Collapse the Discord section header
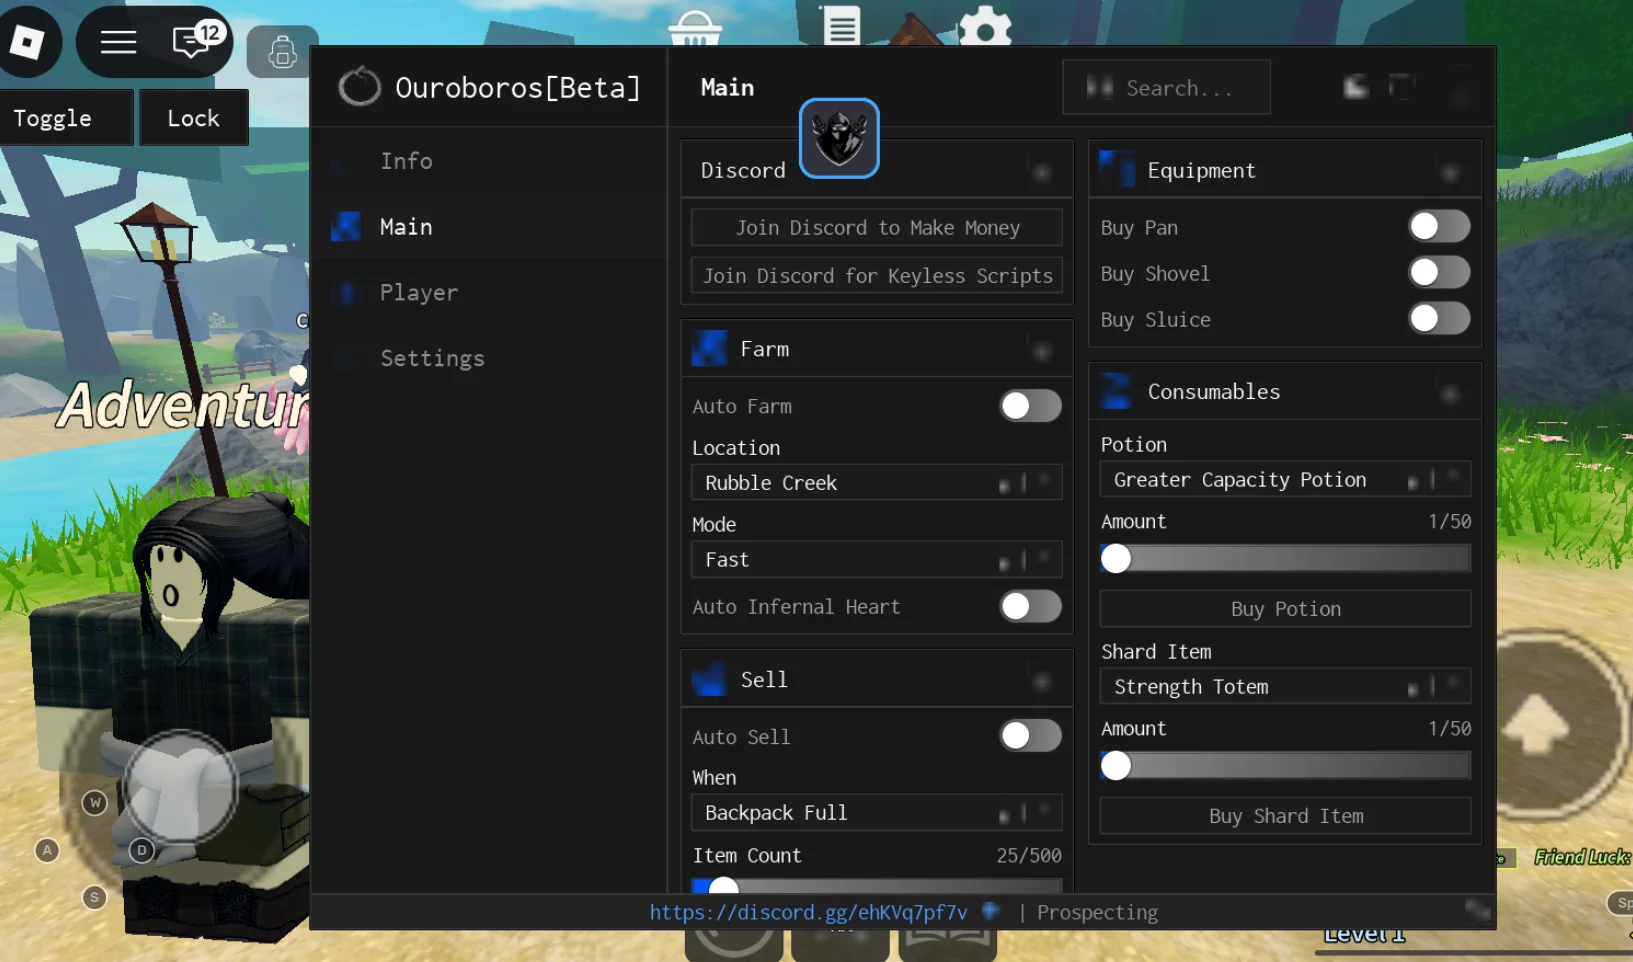This screenshot has height=962, width=1633. 1041,172
